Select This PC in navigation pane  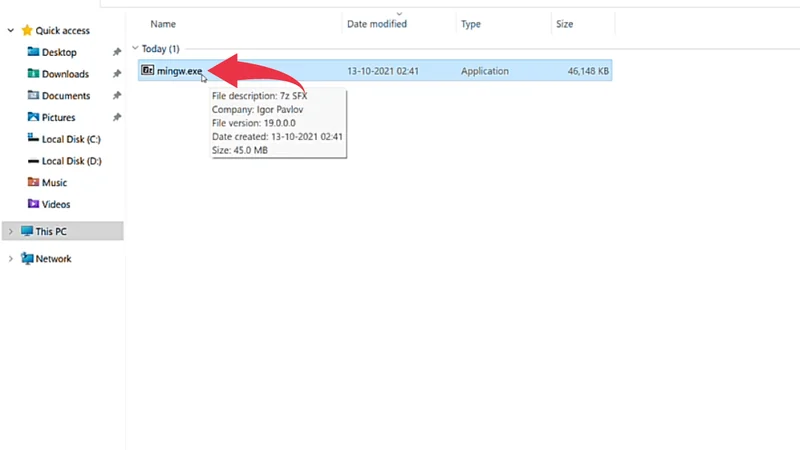(x=52, y=231)
